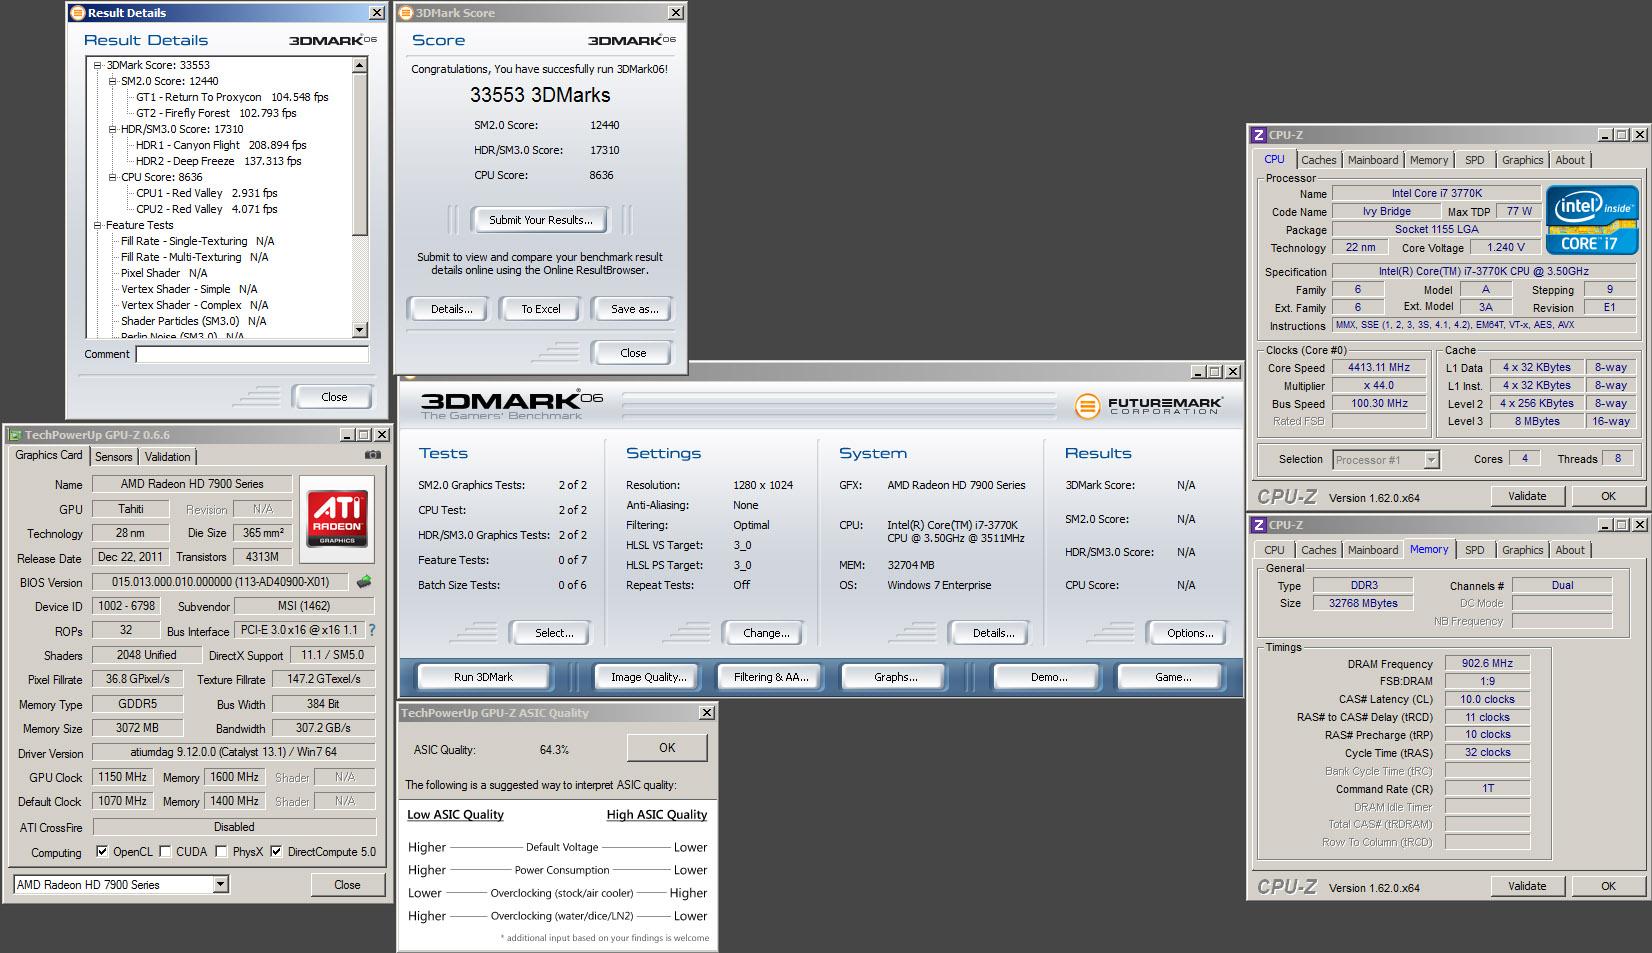1652x953 pixels.
Task: Click the GPU-Z title bar app icon
Action: point(15,435)
